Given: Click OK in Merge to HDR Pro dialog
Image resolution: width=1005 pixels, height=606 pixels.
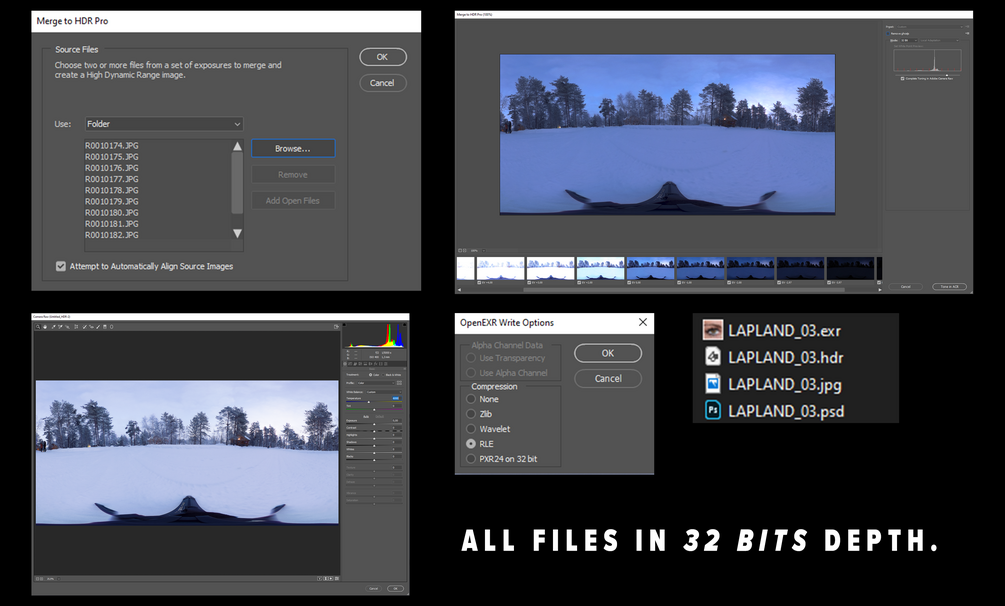Looking at the screenshot, I should (383, 57).
